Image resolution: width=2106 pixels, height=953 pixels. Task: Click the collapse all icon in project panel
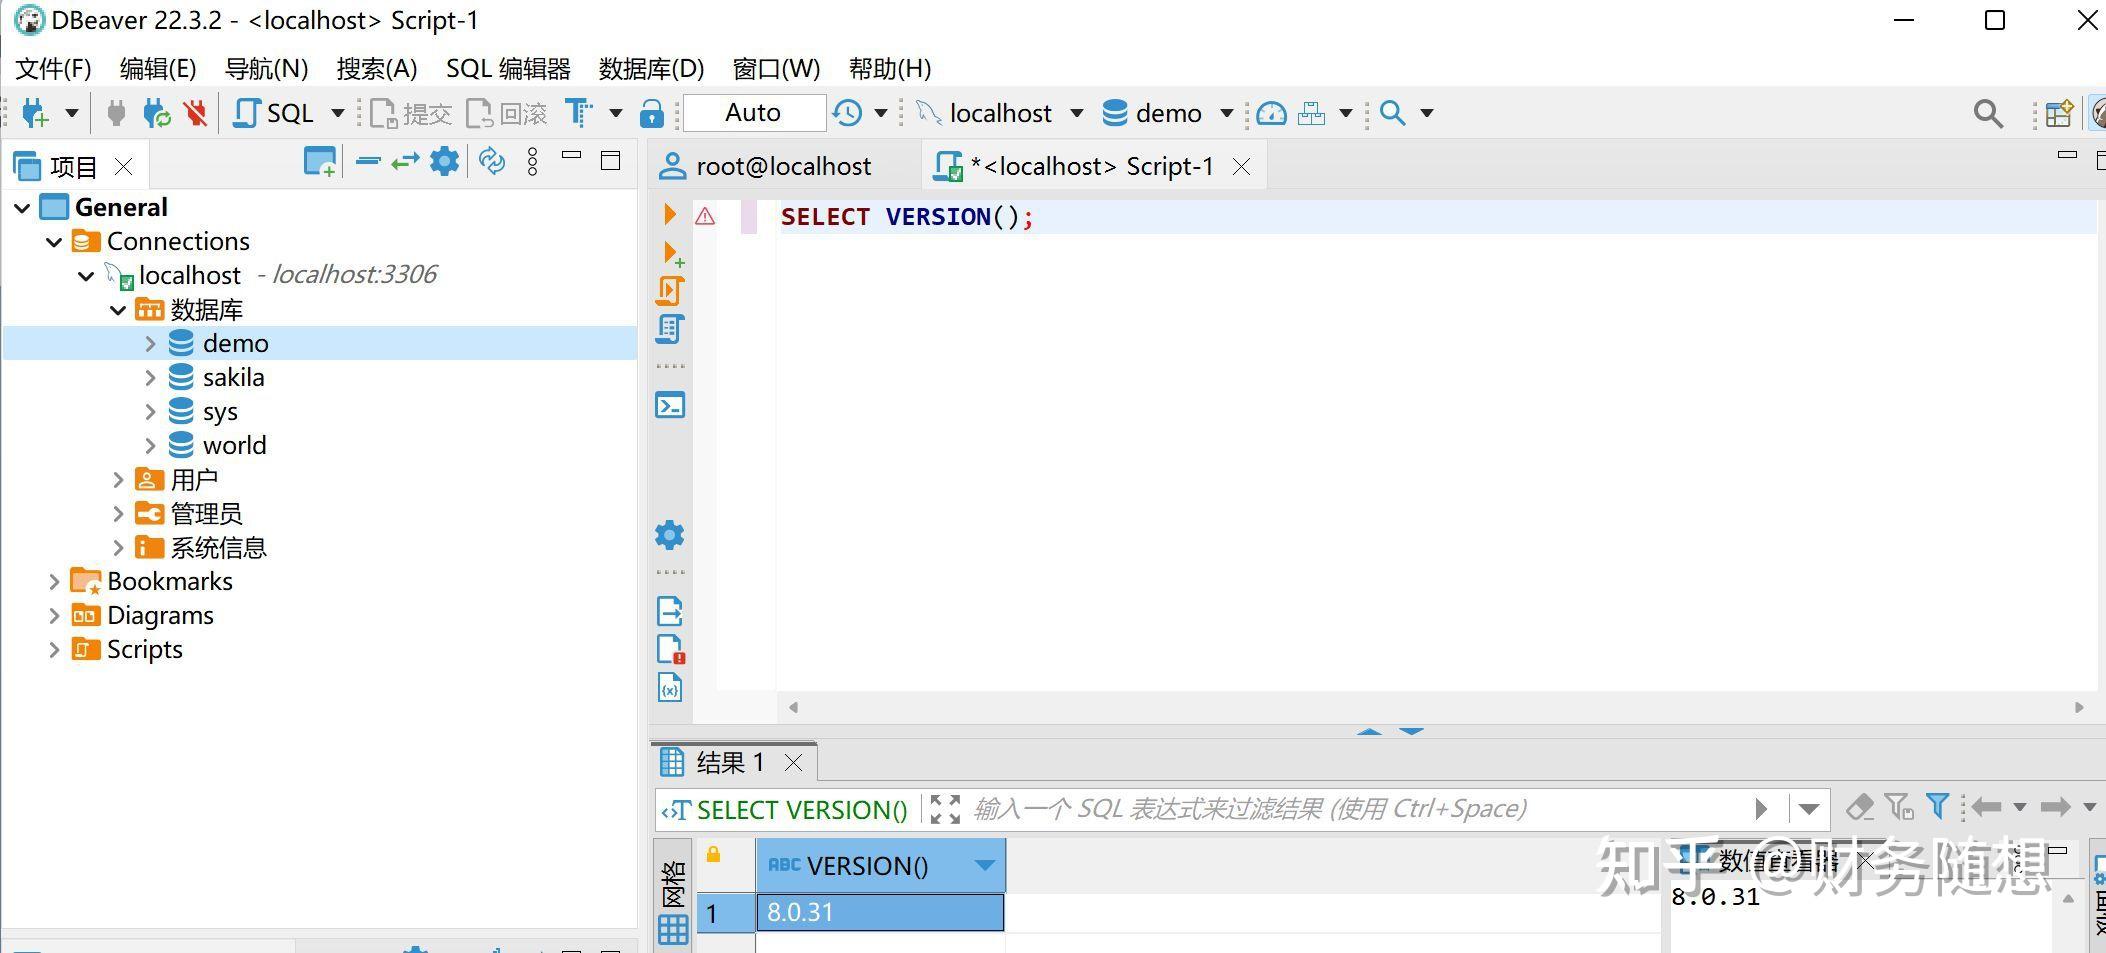click(x=368, y=160)
